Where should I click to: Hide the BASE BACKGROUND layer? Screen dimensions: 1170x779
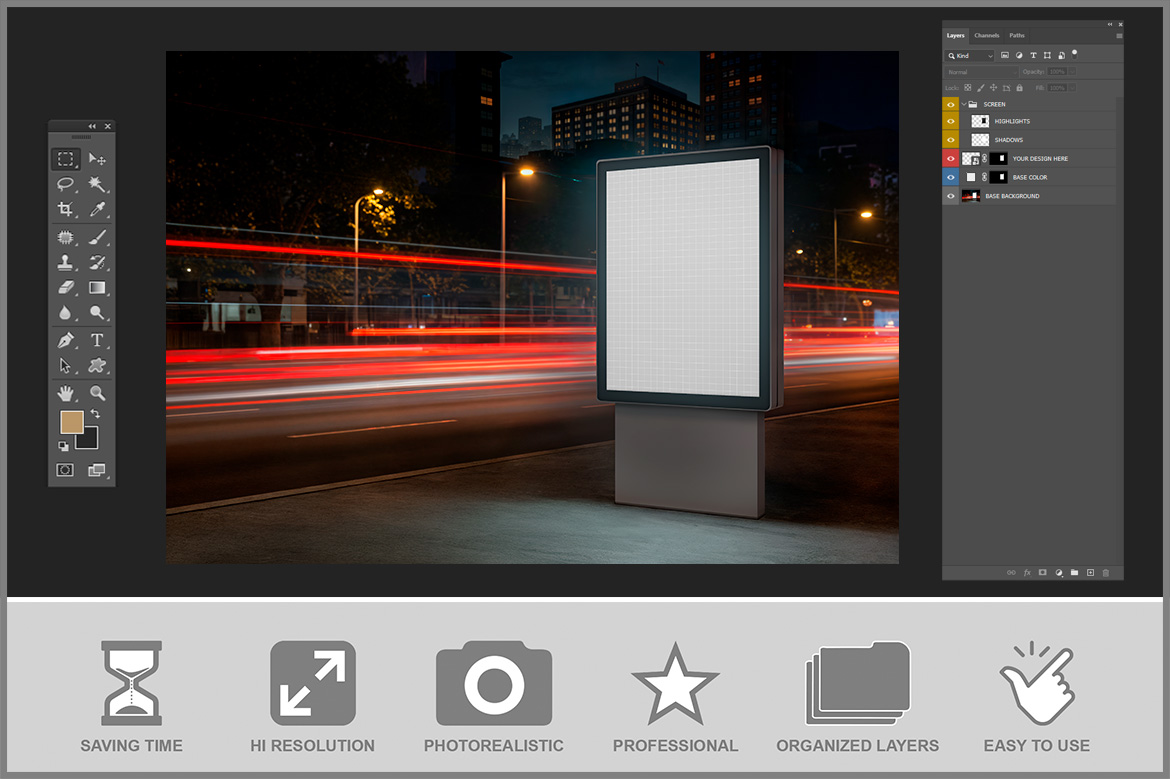pos(950,196)
